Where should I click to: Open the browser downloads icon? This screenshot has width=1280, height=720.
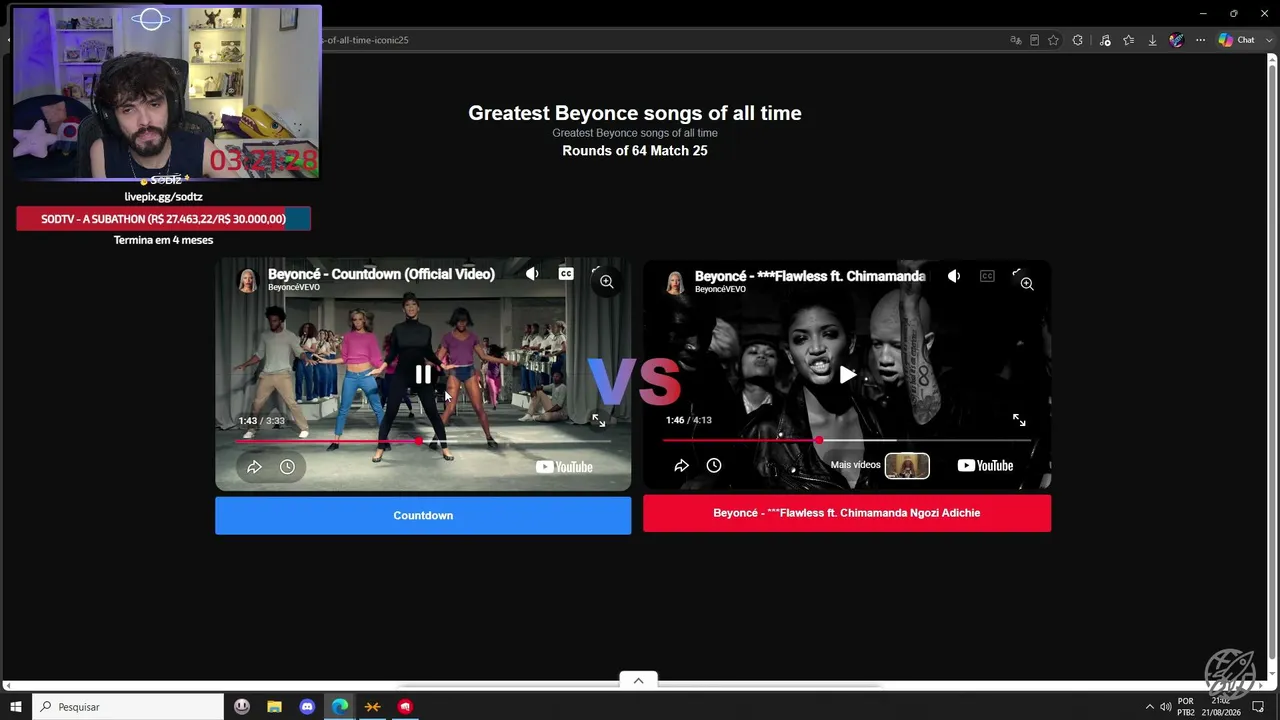(x=1152, y=40)
